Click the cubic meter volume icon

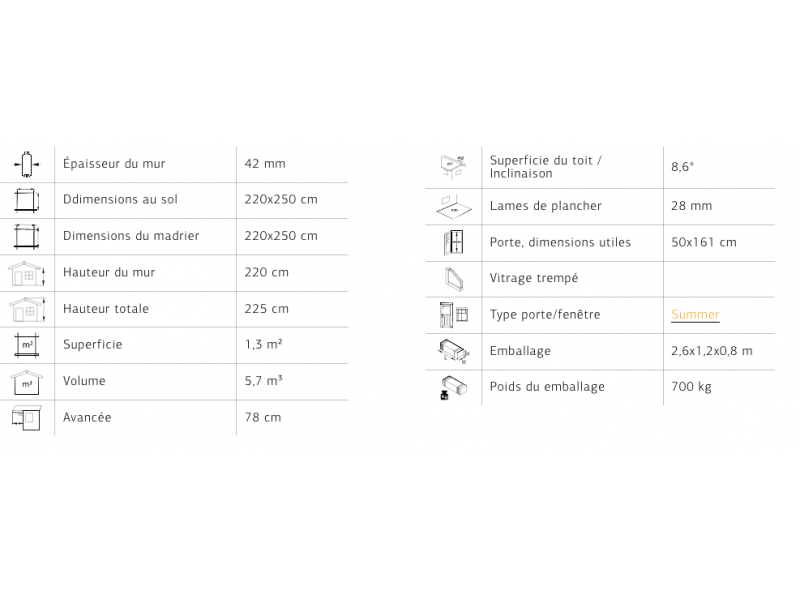point(27,383)
